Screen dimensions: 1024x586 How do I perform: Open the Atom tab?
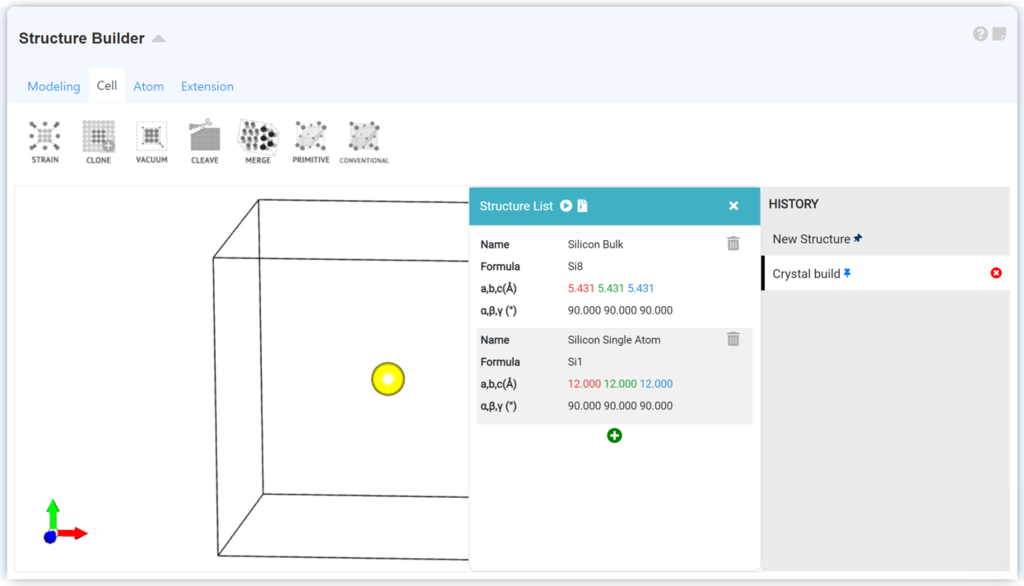point(148,87)
